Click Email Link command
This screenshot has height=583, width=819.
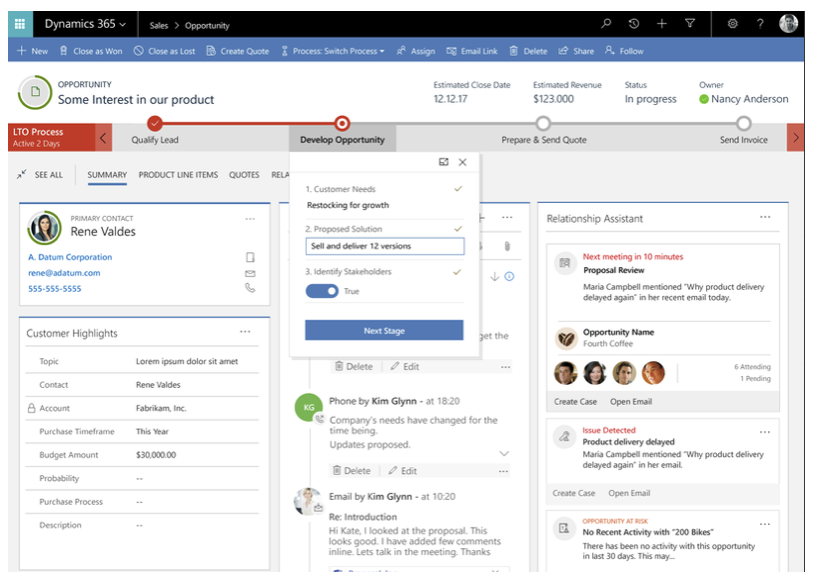click(472, 51)
